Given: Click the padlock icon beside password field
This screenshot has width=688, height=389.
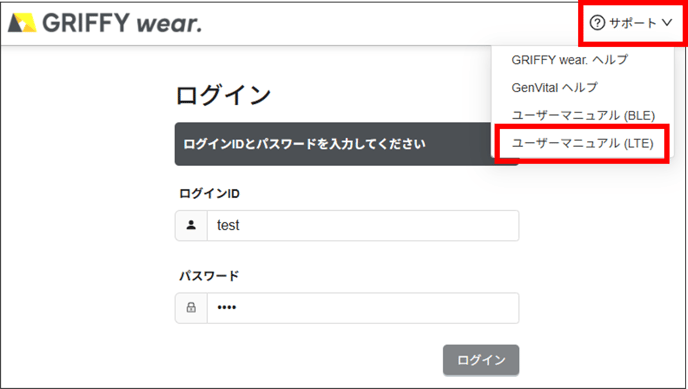Looking at the screenshot, I should coord(191,308).
